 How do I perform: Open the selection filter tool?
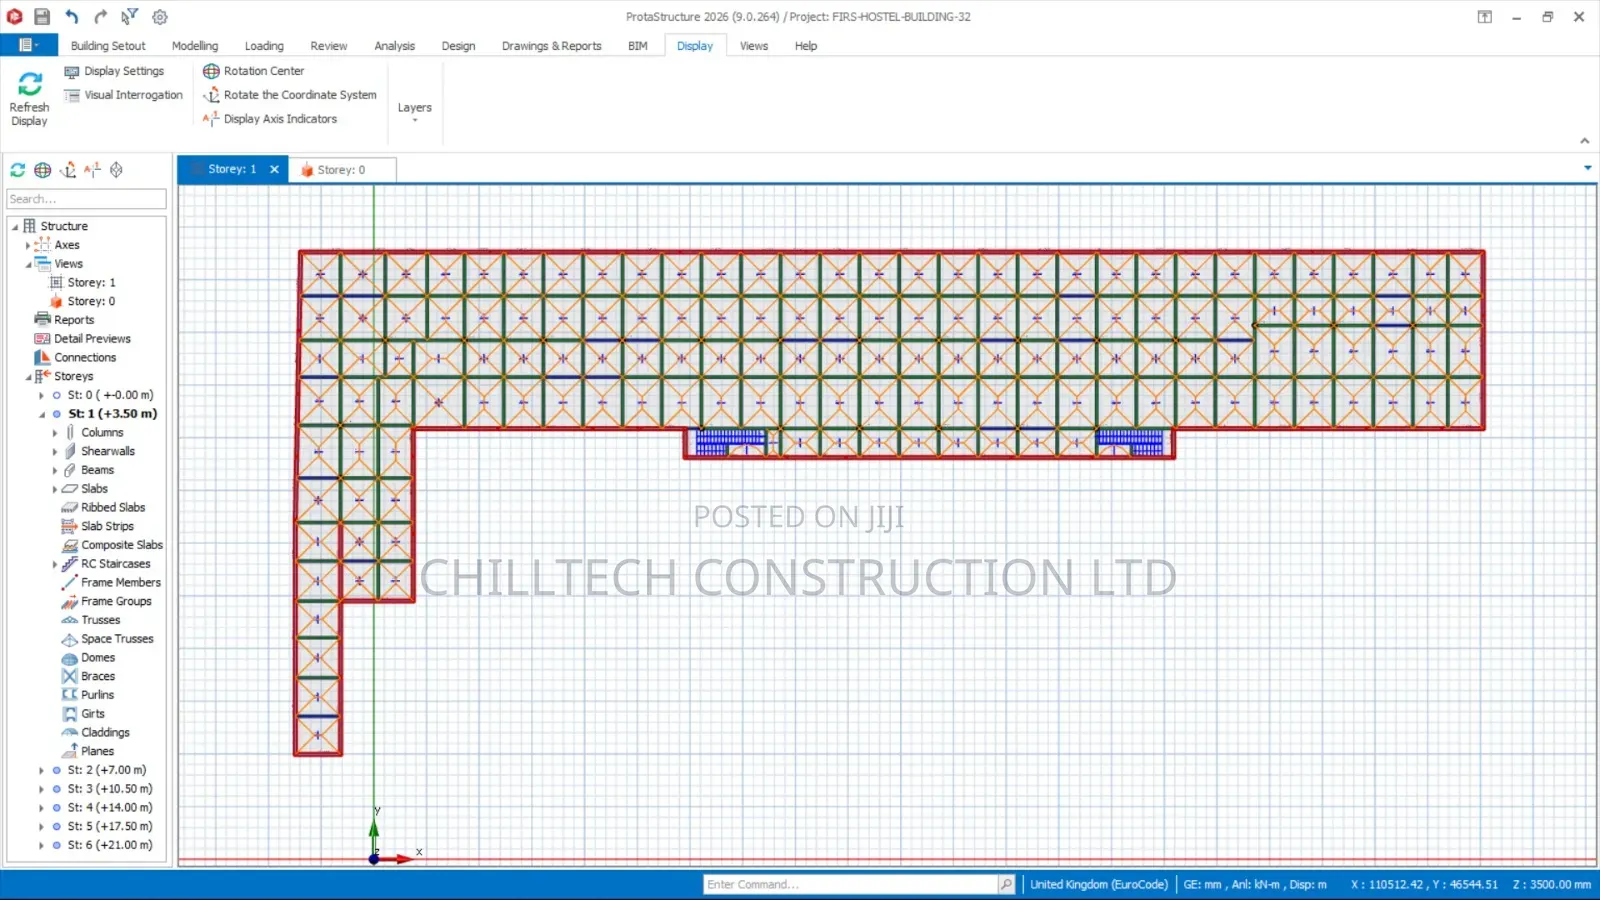[x=130, y=17]
